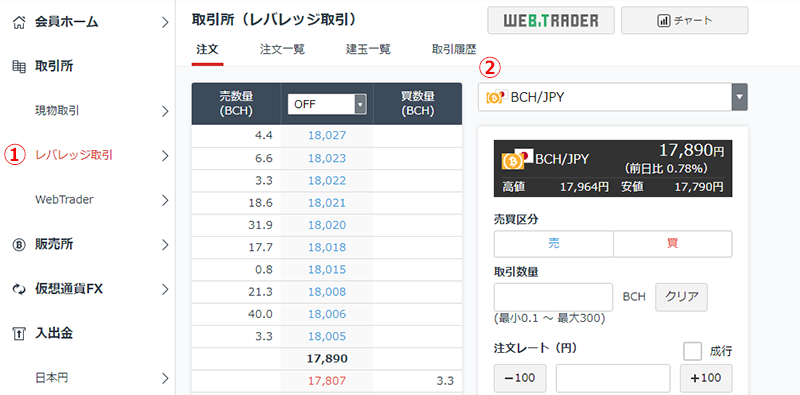Switch to the 注文一覧 tab
The image size is (800, 395).
pos(282,50)
